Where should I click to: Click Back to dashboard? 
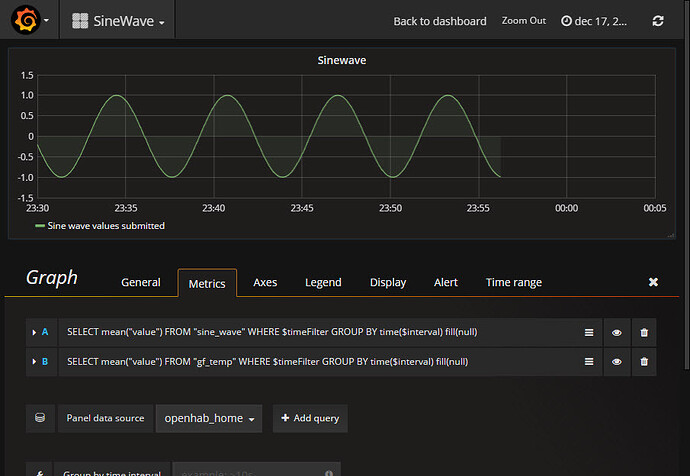(x=439, y=21)
